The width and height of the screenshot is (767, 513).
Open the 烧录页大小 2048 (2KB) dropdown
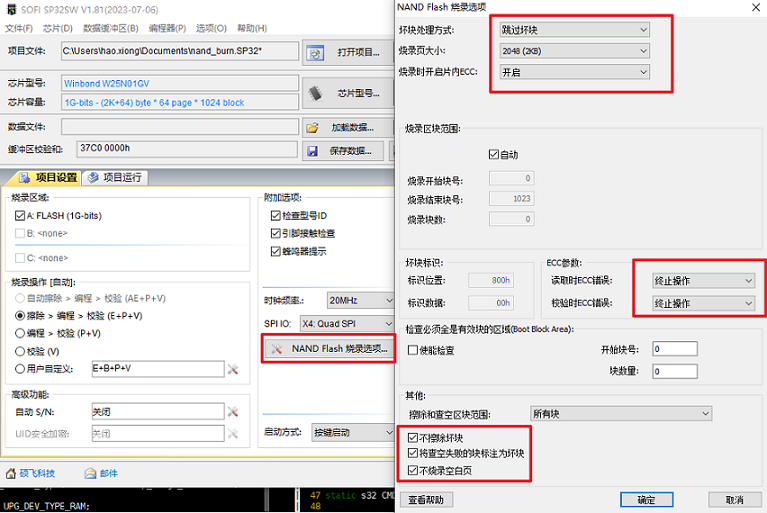click(x=574, y=51)
